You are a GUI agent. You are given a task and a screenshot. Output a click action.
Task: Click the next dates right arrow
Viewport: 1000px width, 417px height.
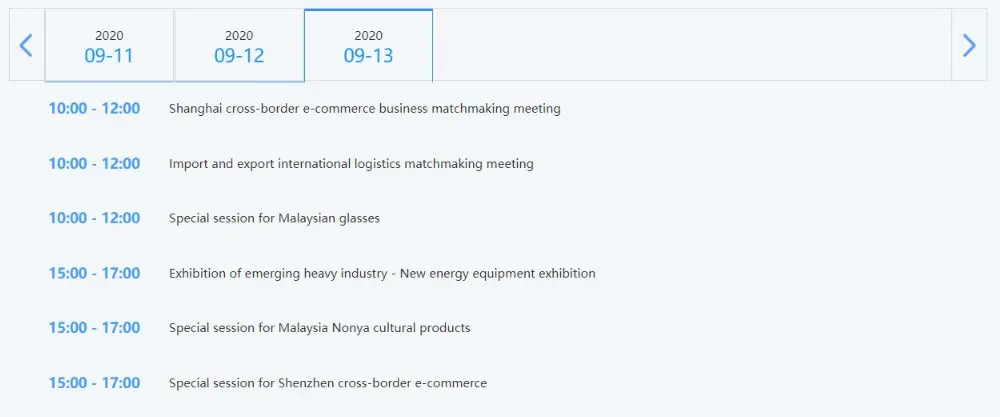968,45
